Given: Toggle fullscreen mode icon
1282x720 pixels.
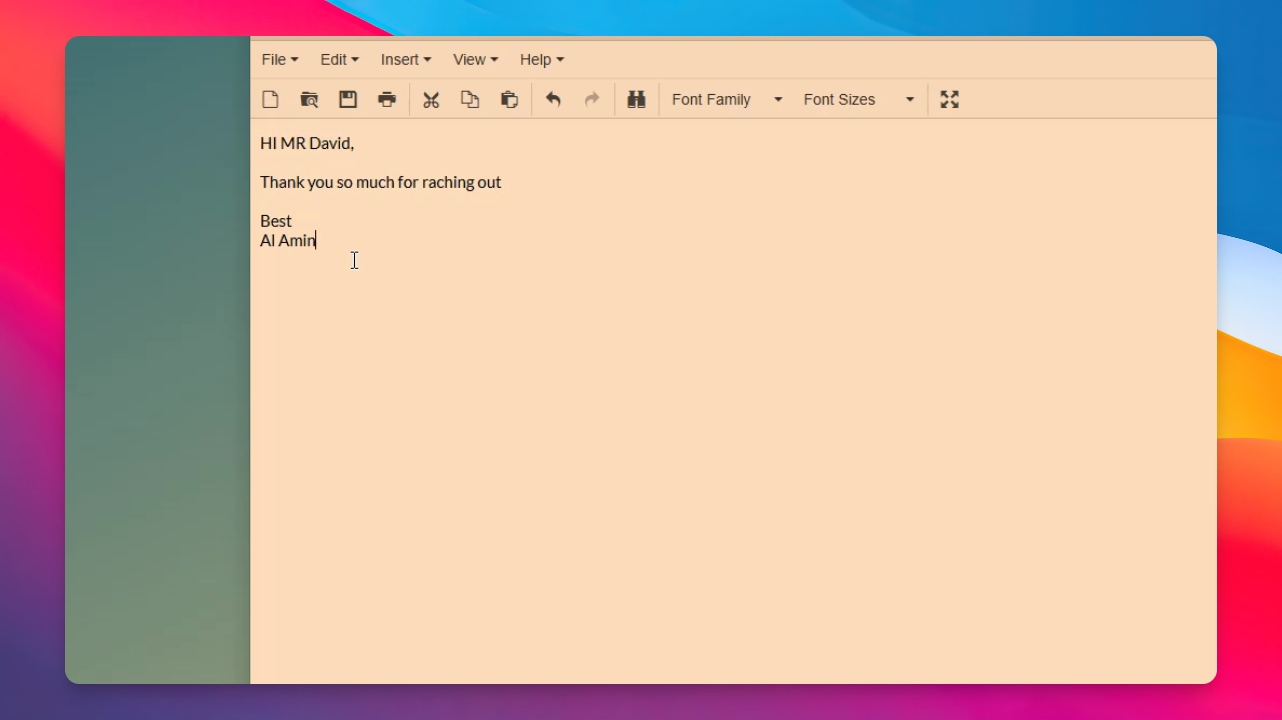Looking at the screenshot, I should tap(950, 99).
